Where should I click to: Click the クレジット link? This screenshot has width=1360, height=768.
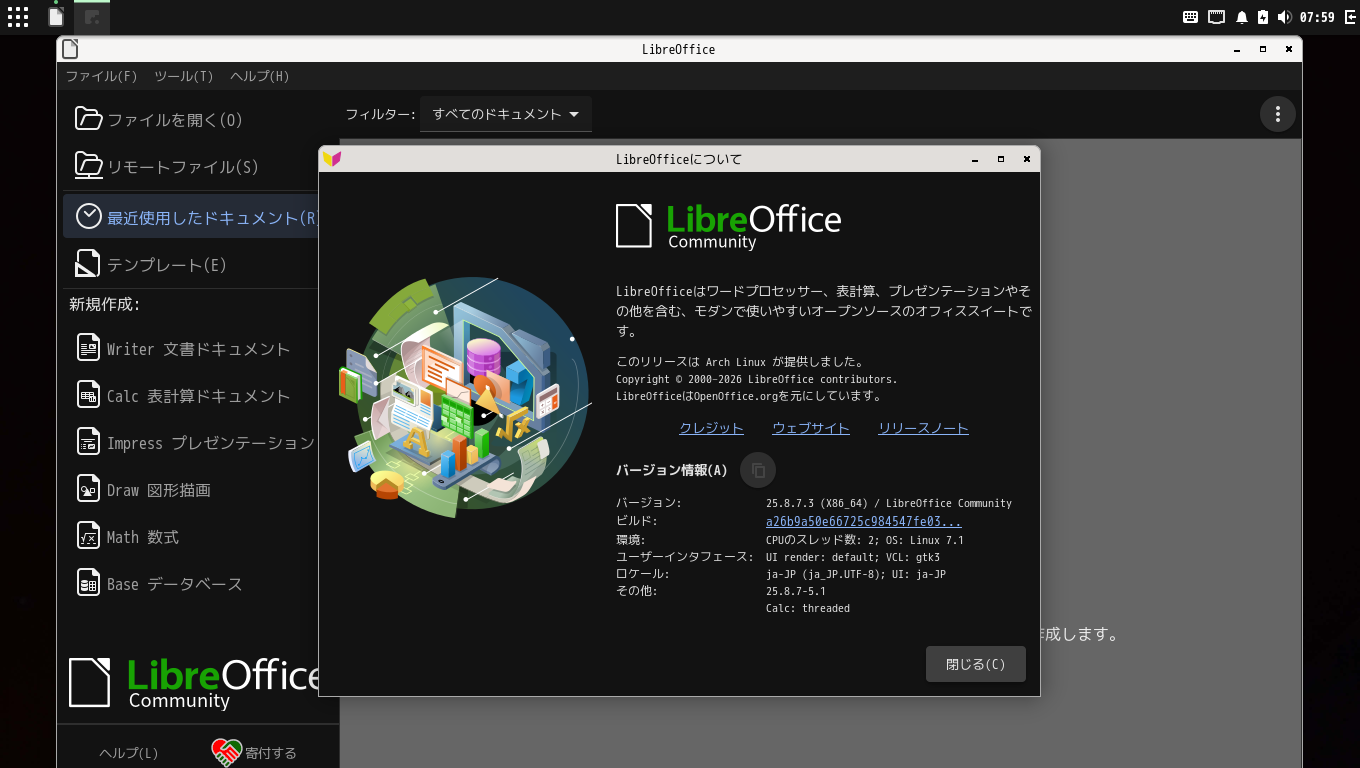711,428
